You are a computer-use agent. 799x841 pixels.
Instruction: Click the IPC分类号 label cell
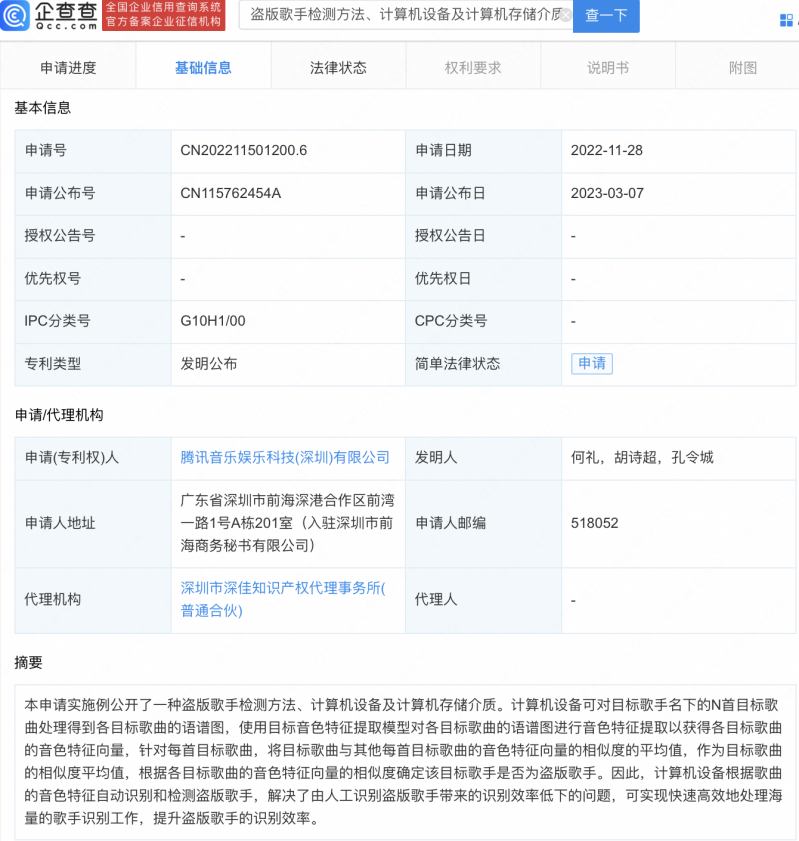tap(93, 321)
